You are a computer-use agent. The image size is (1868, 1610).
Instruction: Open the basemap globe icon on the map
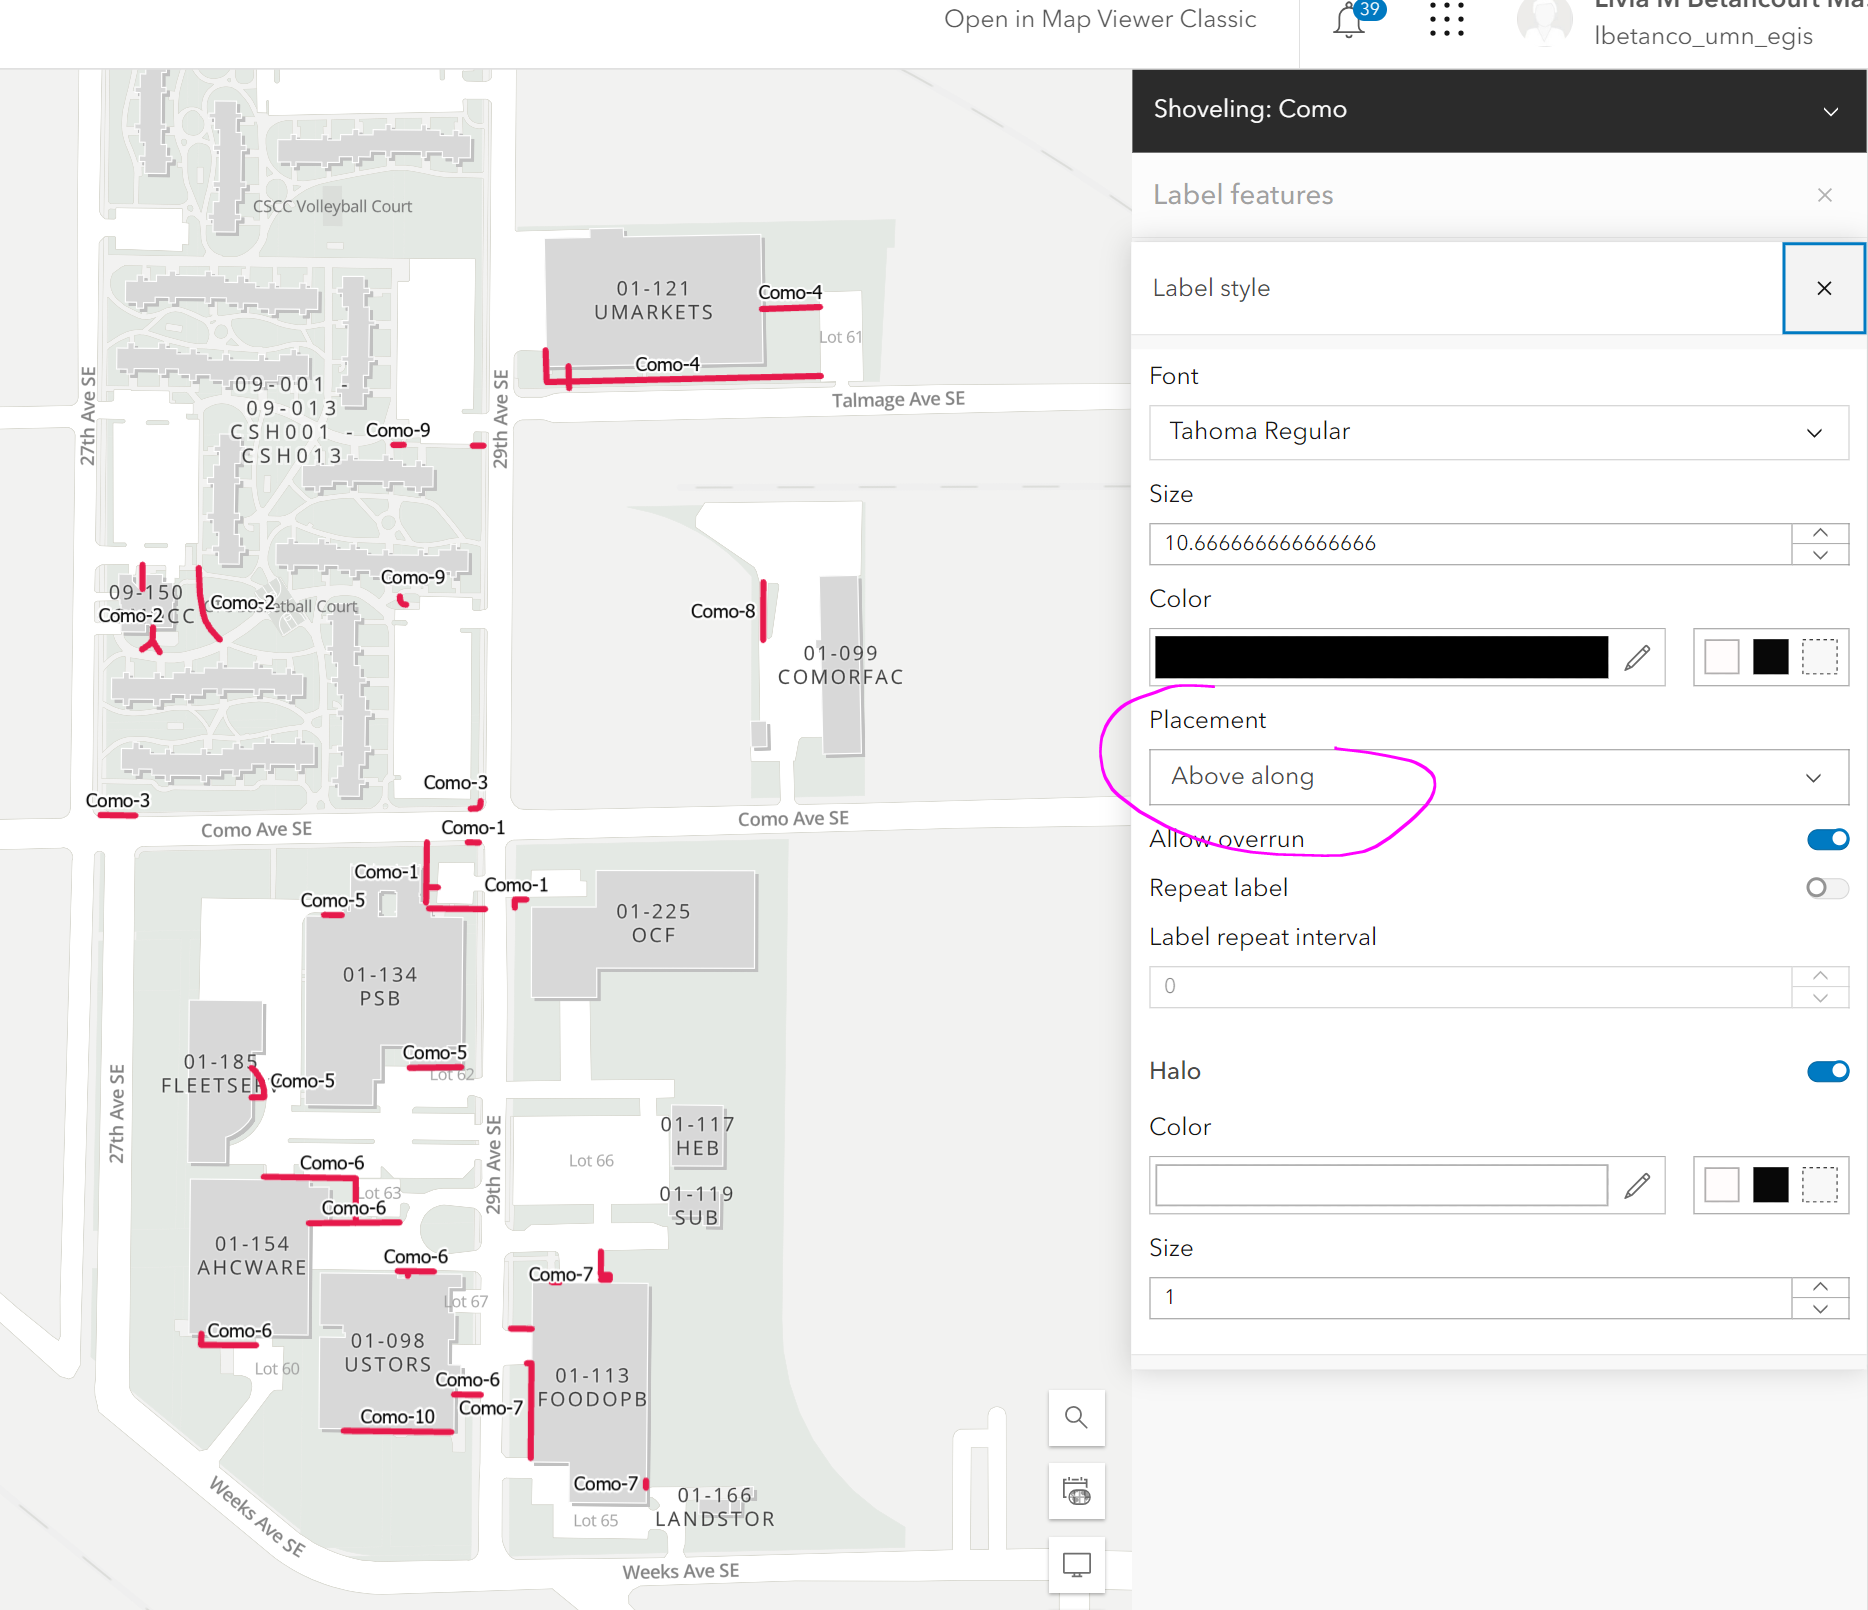(1076, 1491)
